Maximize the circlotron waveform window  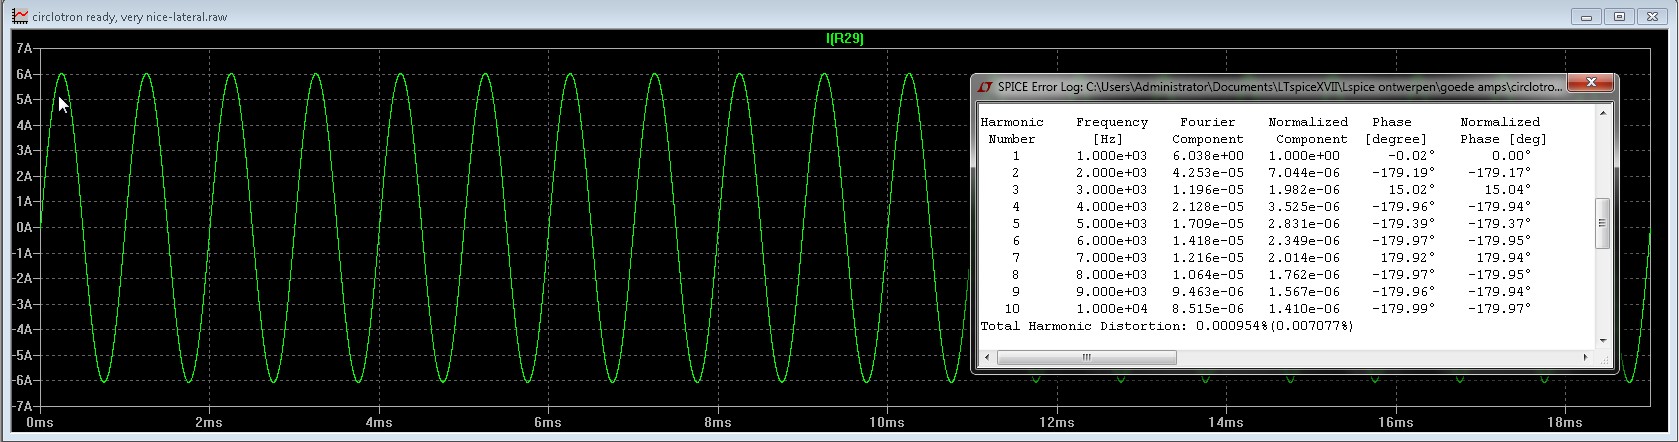pyautogui.click(x=1620, y=17)
